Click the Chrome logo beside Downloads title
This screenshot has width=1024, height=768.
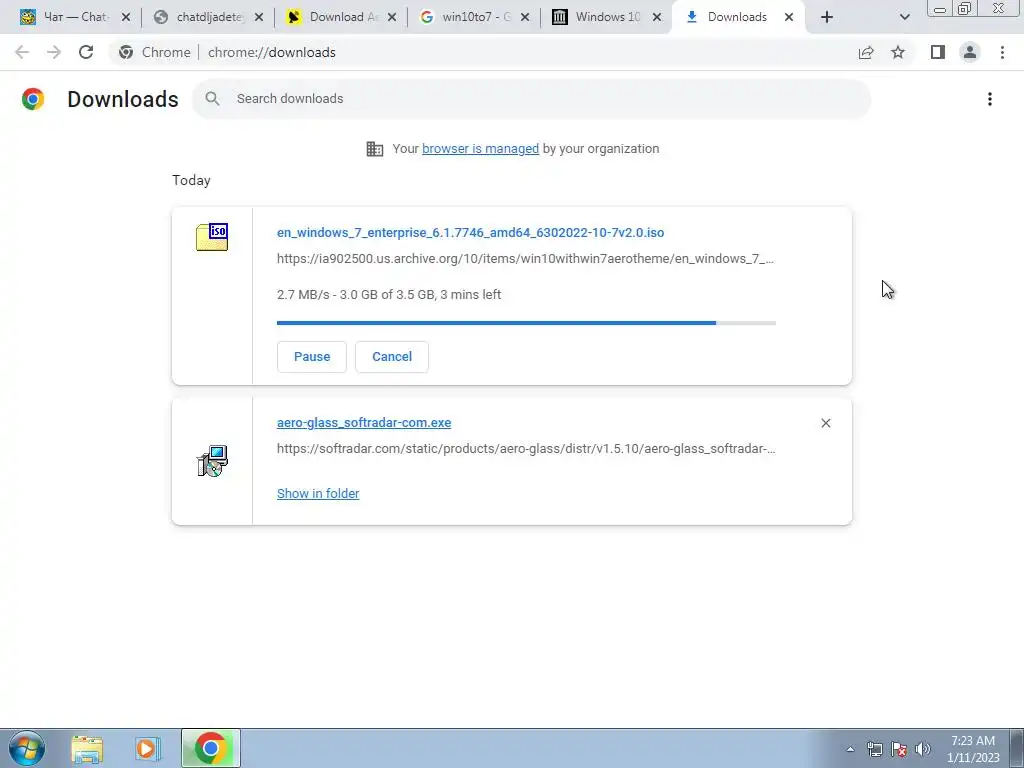[33, 99]
